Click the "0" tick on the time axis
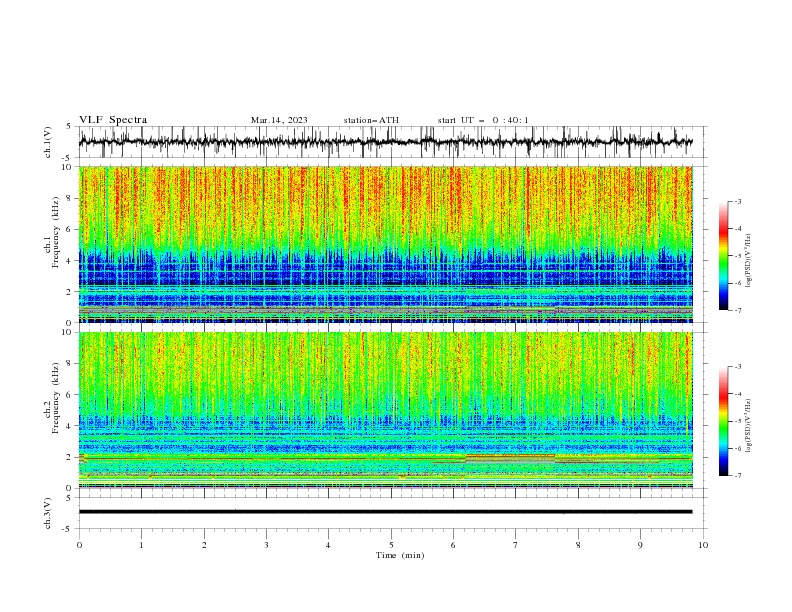The height and width of the screenshot is (612, 792). 79,545
